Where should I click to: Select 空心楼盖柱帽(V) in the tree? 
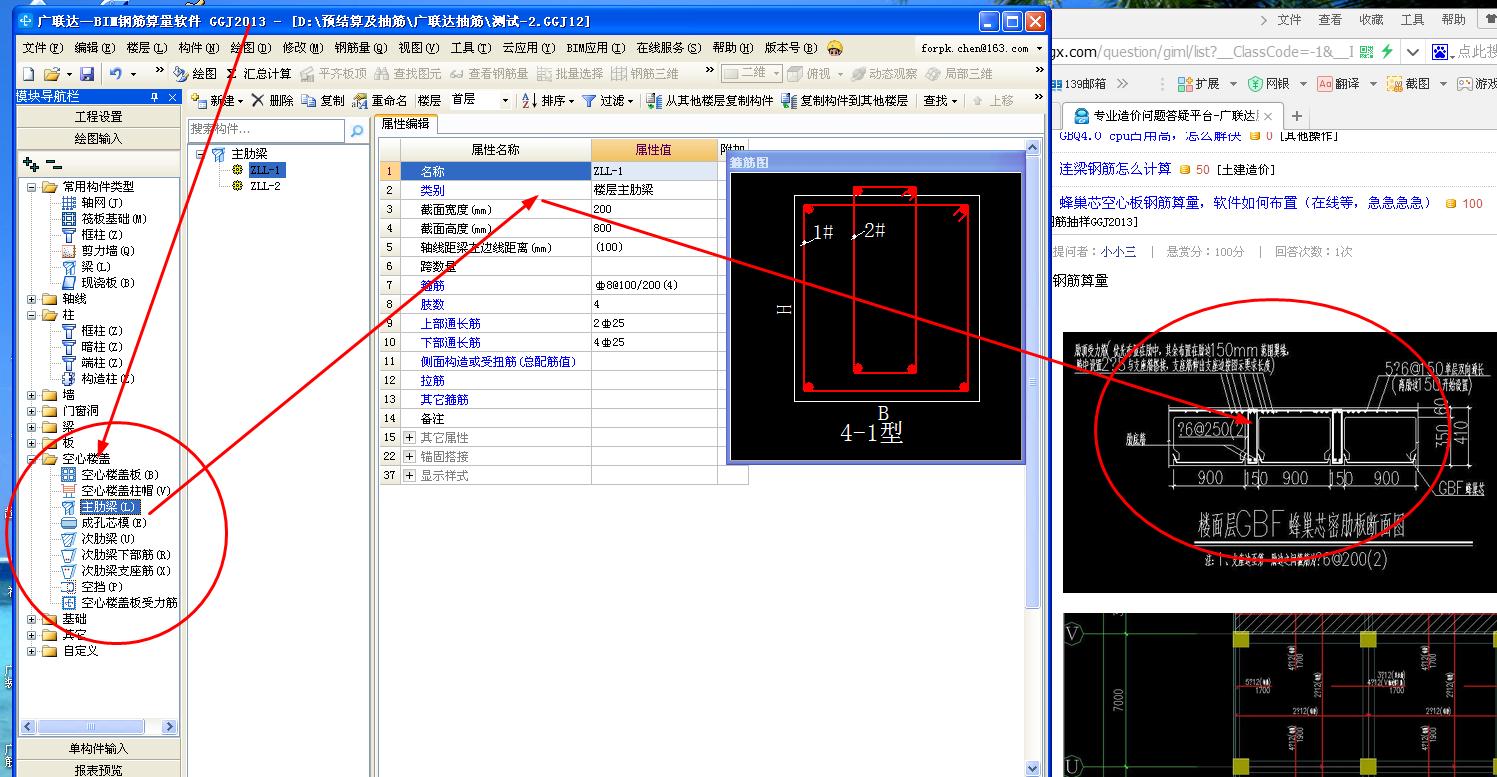click(x=116, y=491)
